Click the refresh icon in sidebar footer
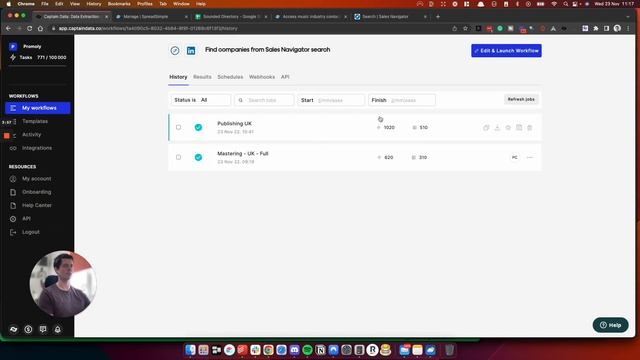Viewport: 640px width, 360px height. (13, 329)
